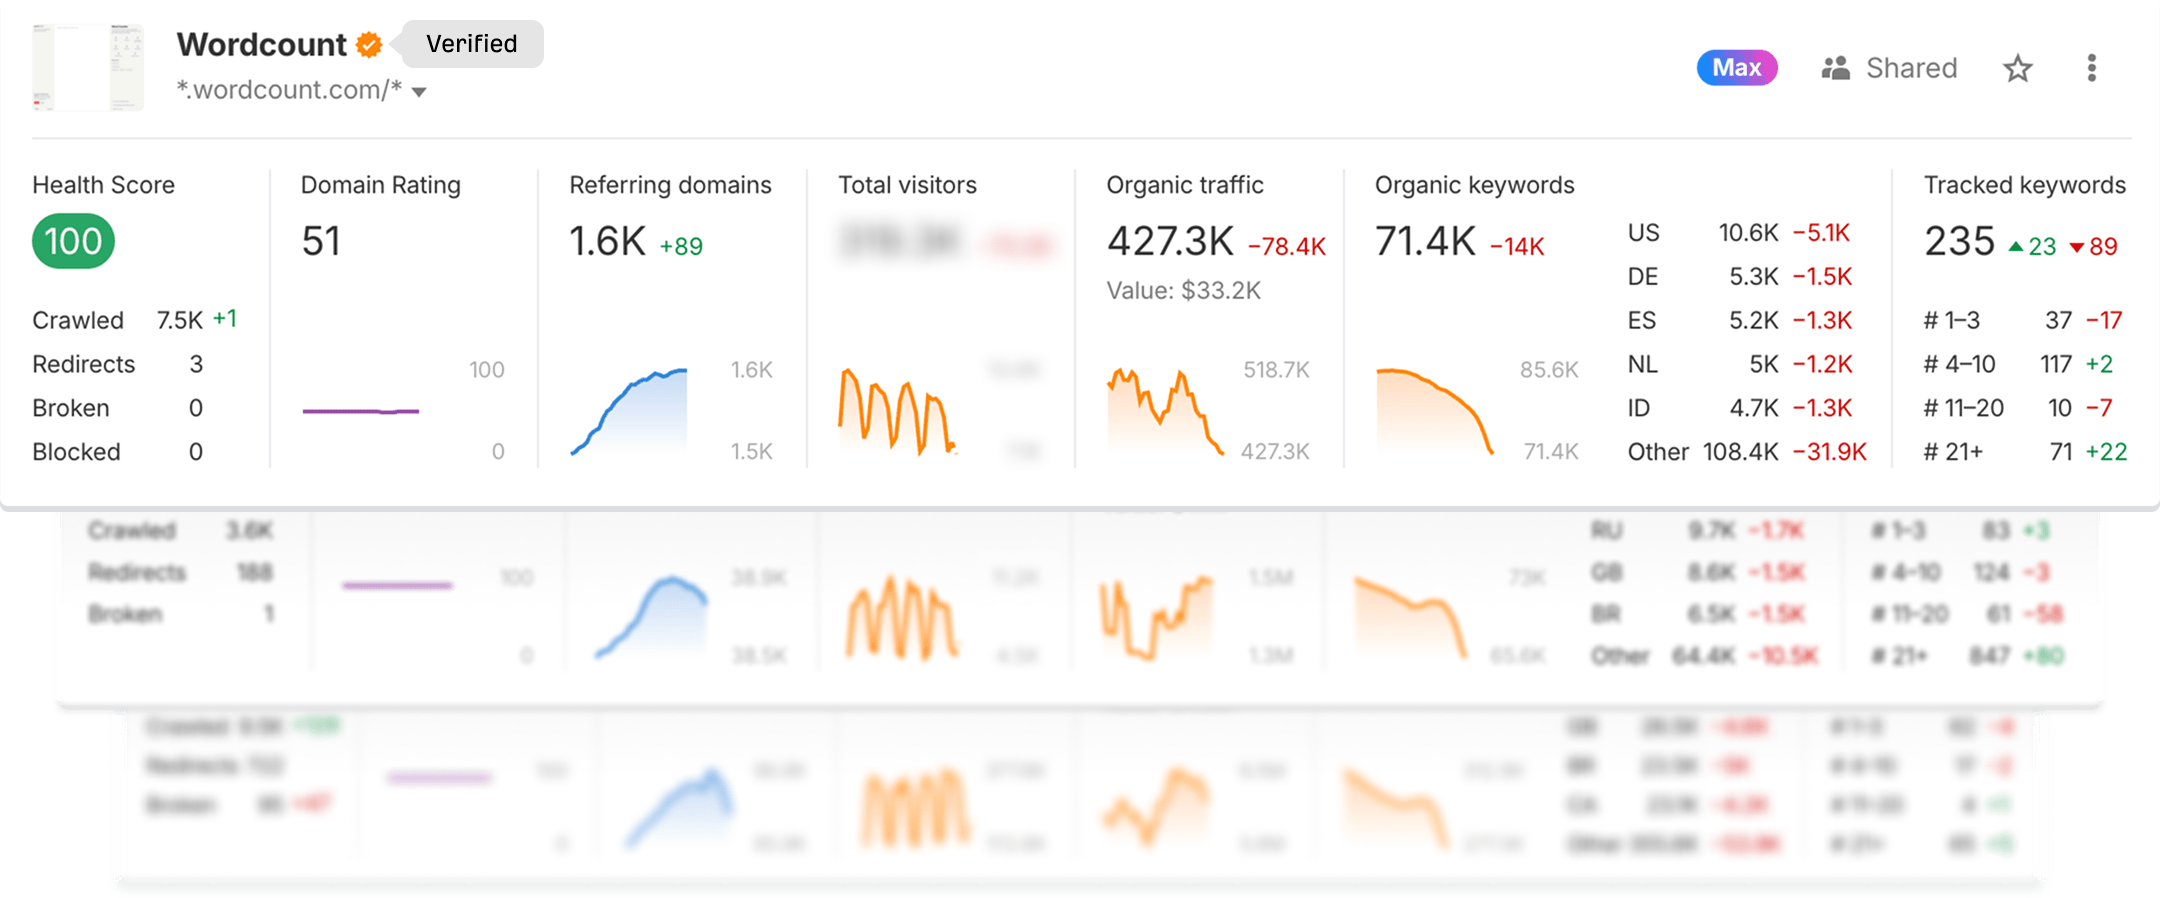
Task: Open the Wordcount project thumbnail
Action: point(88,68)
